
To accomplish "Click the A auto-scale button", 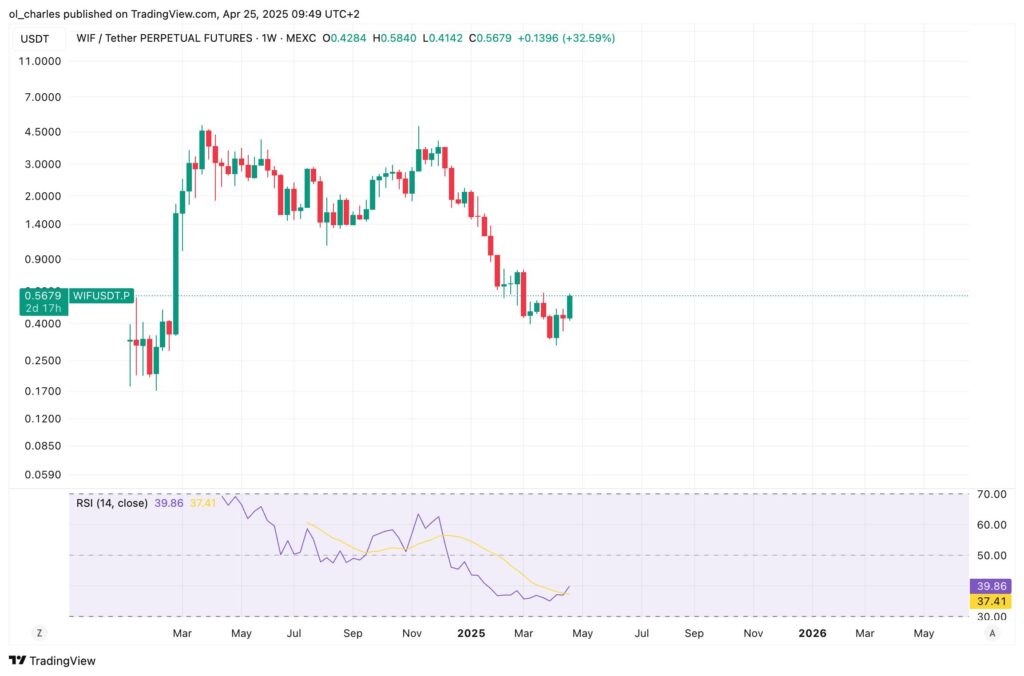I will click(x=993, y=633).
